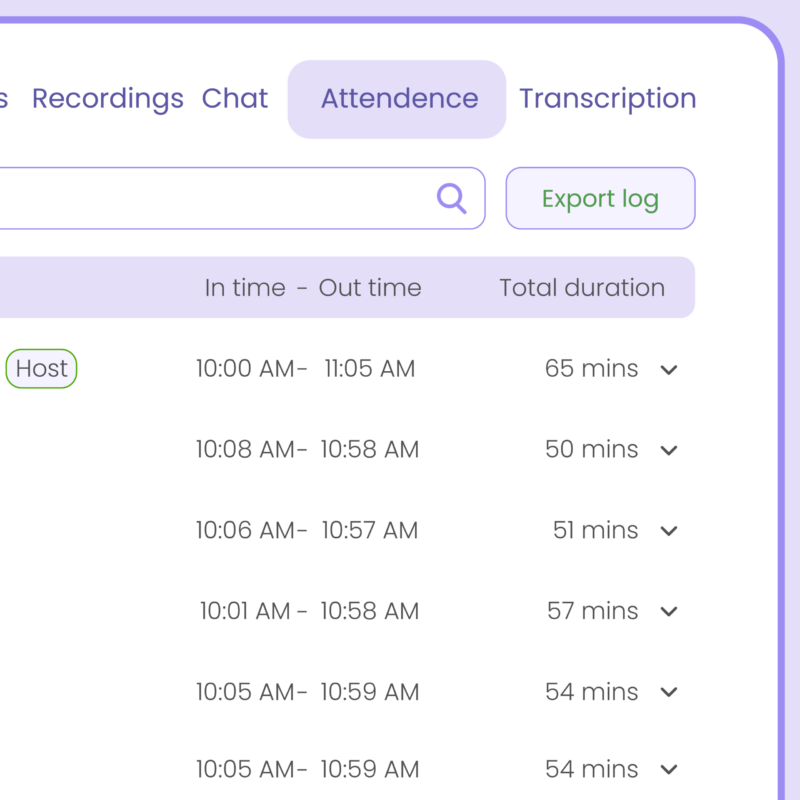Expand the 65 mins host row chevron
The height and width of the screenshot is (800, 800).
669,370
